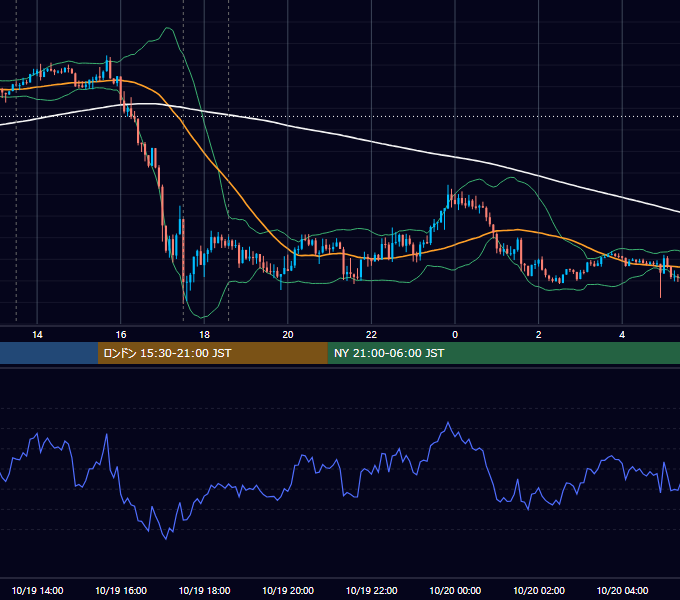
Task: Click the 10/19 14:00 time label
Action: click(x=37, y=590)
